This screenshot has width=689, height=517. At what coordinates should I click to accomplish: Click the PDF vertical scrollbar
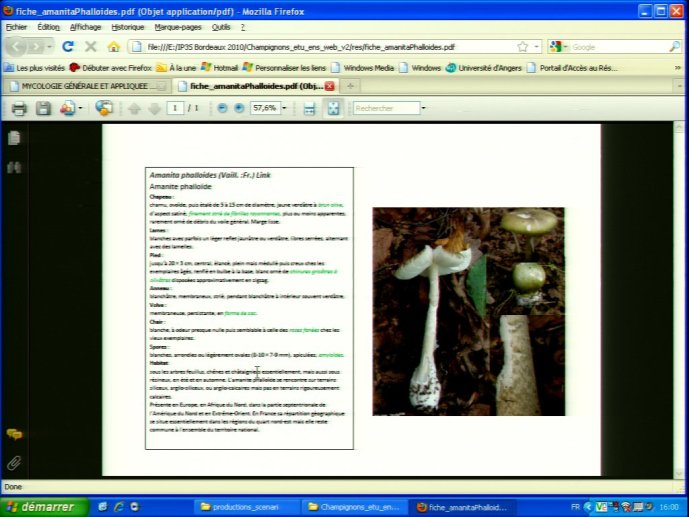(x=678, y=300)
